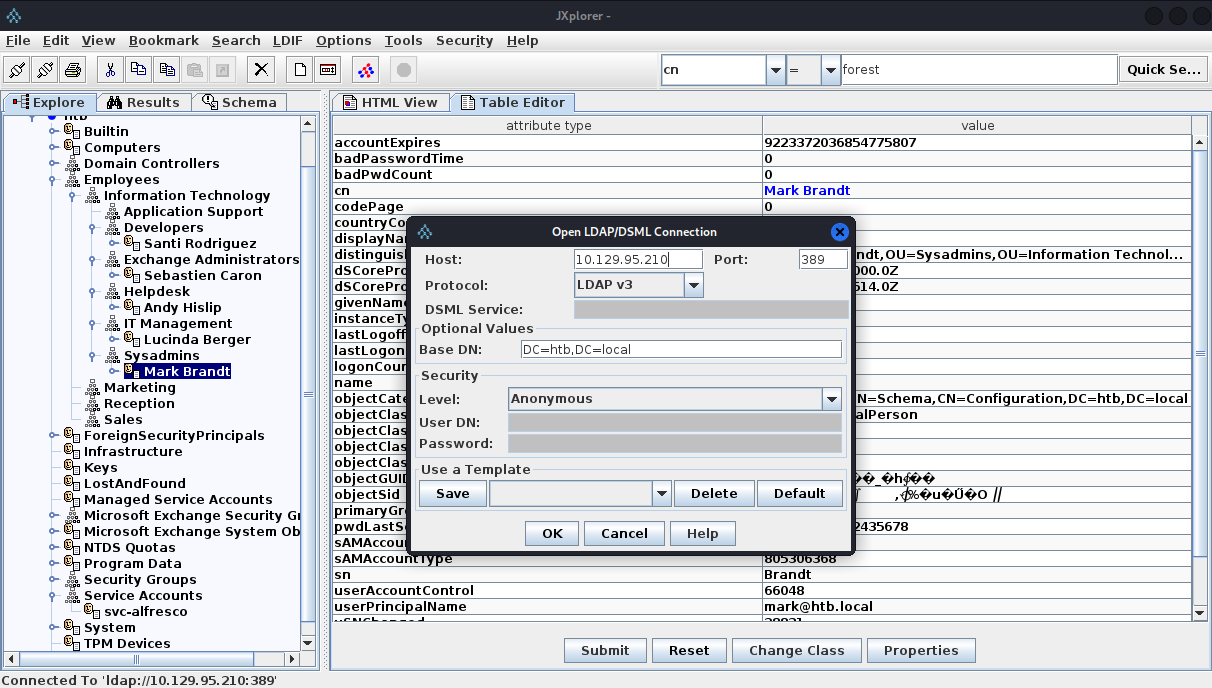Collapse the Sysadmins tree node
The image size is (1212, 688).
tap(93, 356)
